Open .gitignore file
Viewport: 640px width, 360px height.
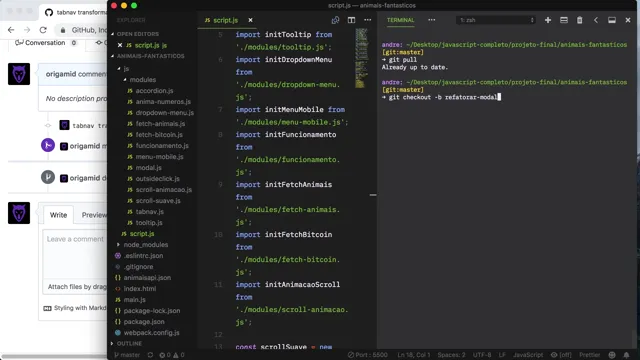139,267
